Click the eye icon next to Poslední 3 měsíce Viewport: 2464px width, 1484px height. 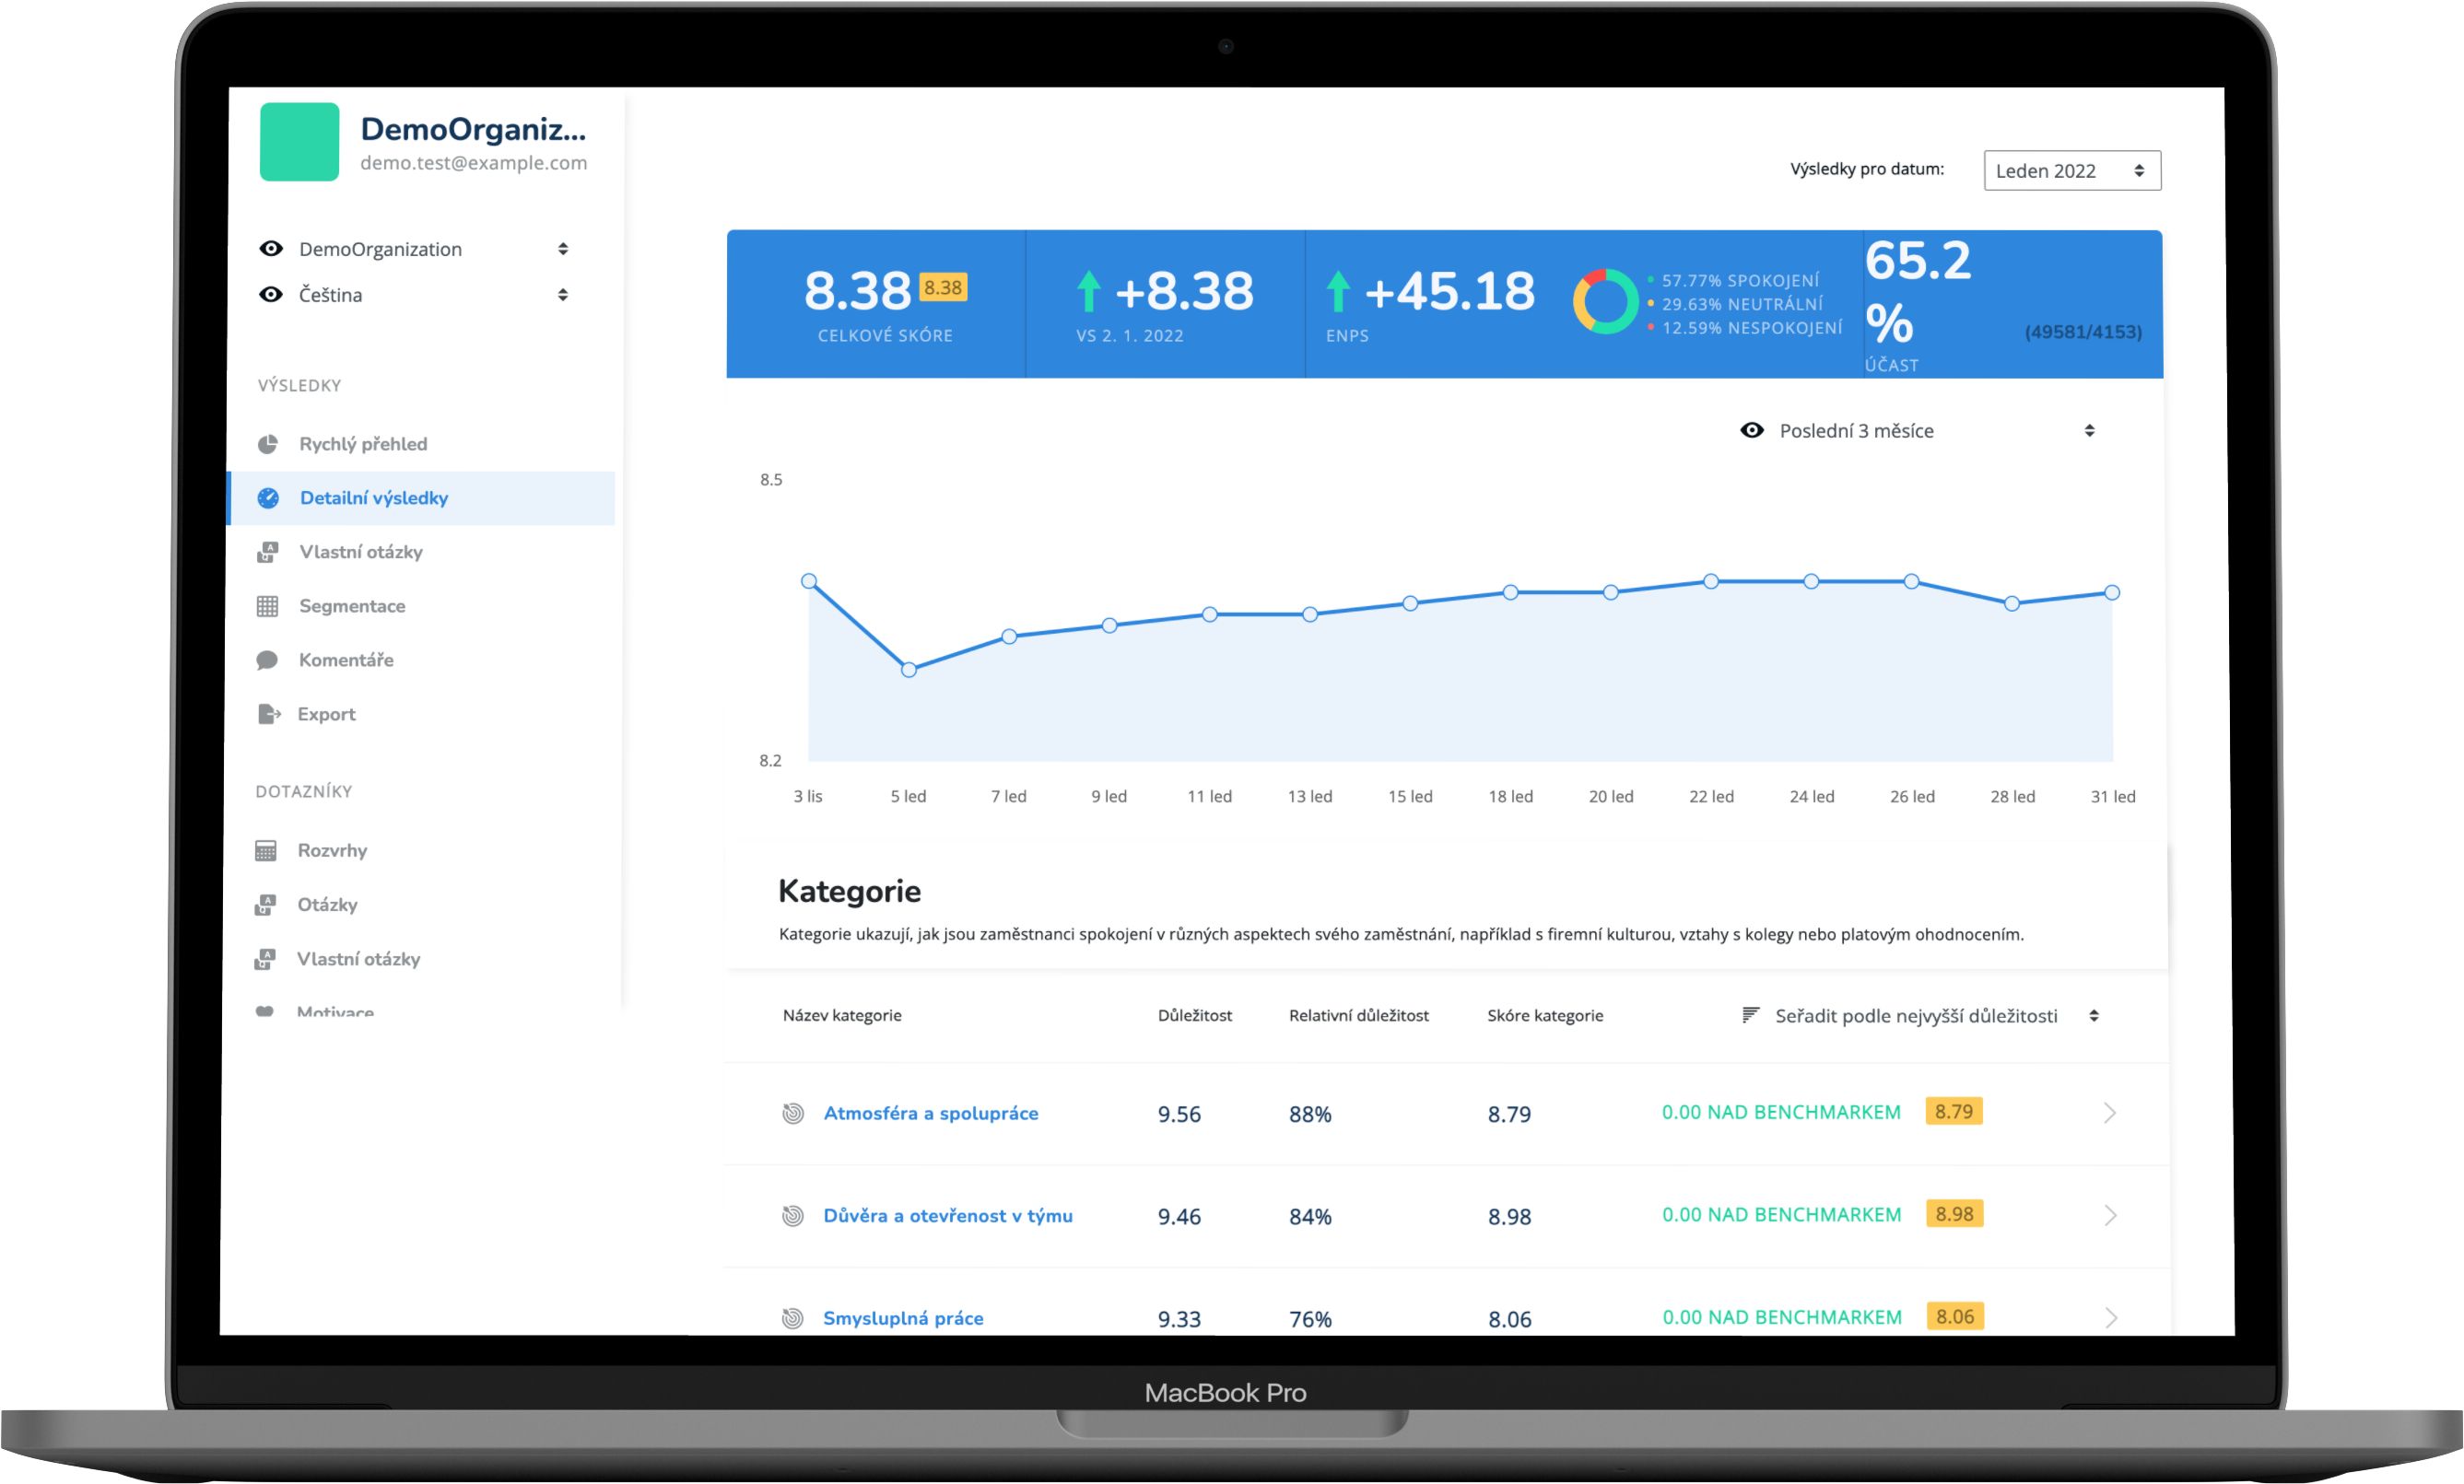(1752, 431)
